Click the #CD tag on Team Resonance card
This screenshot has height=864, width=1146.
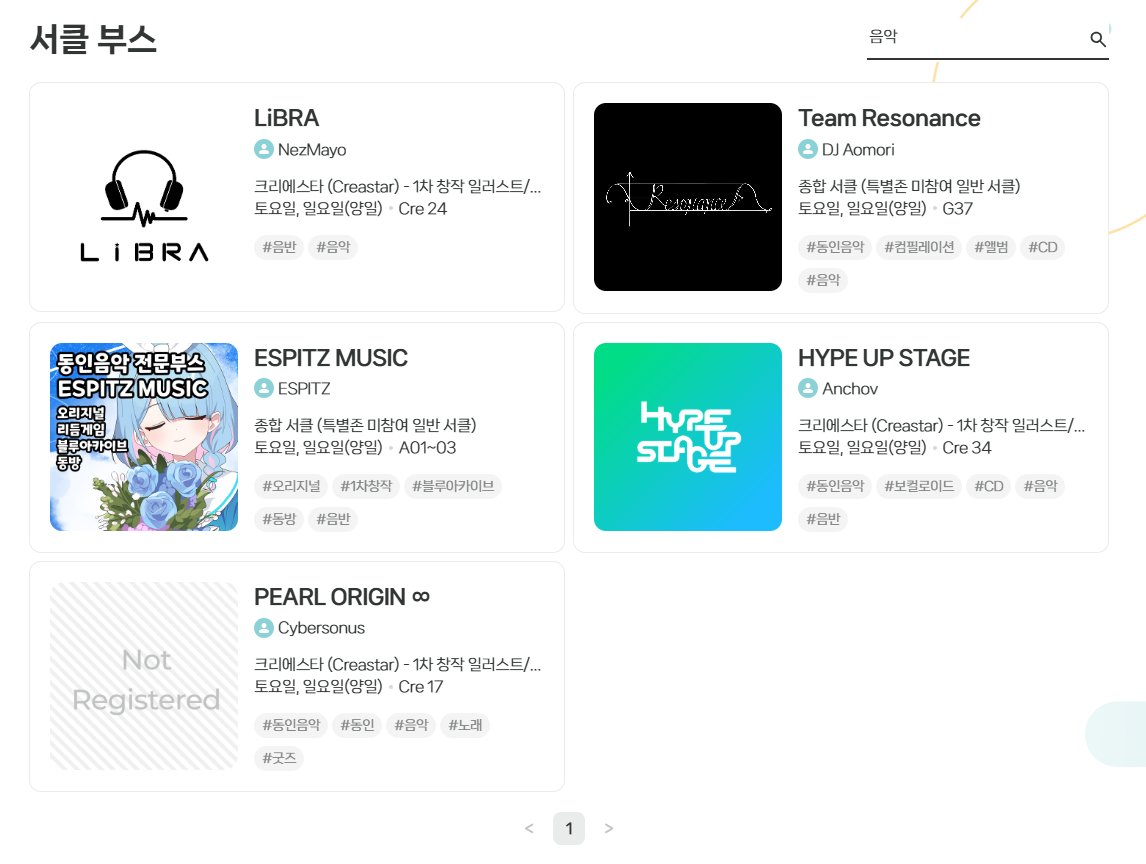tap(1043, 247)
